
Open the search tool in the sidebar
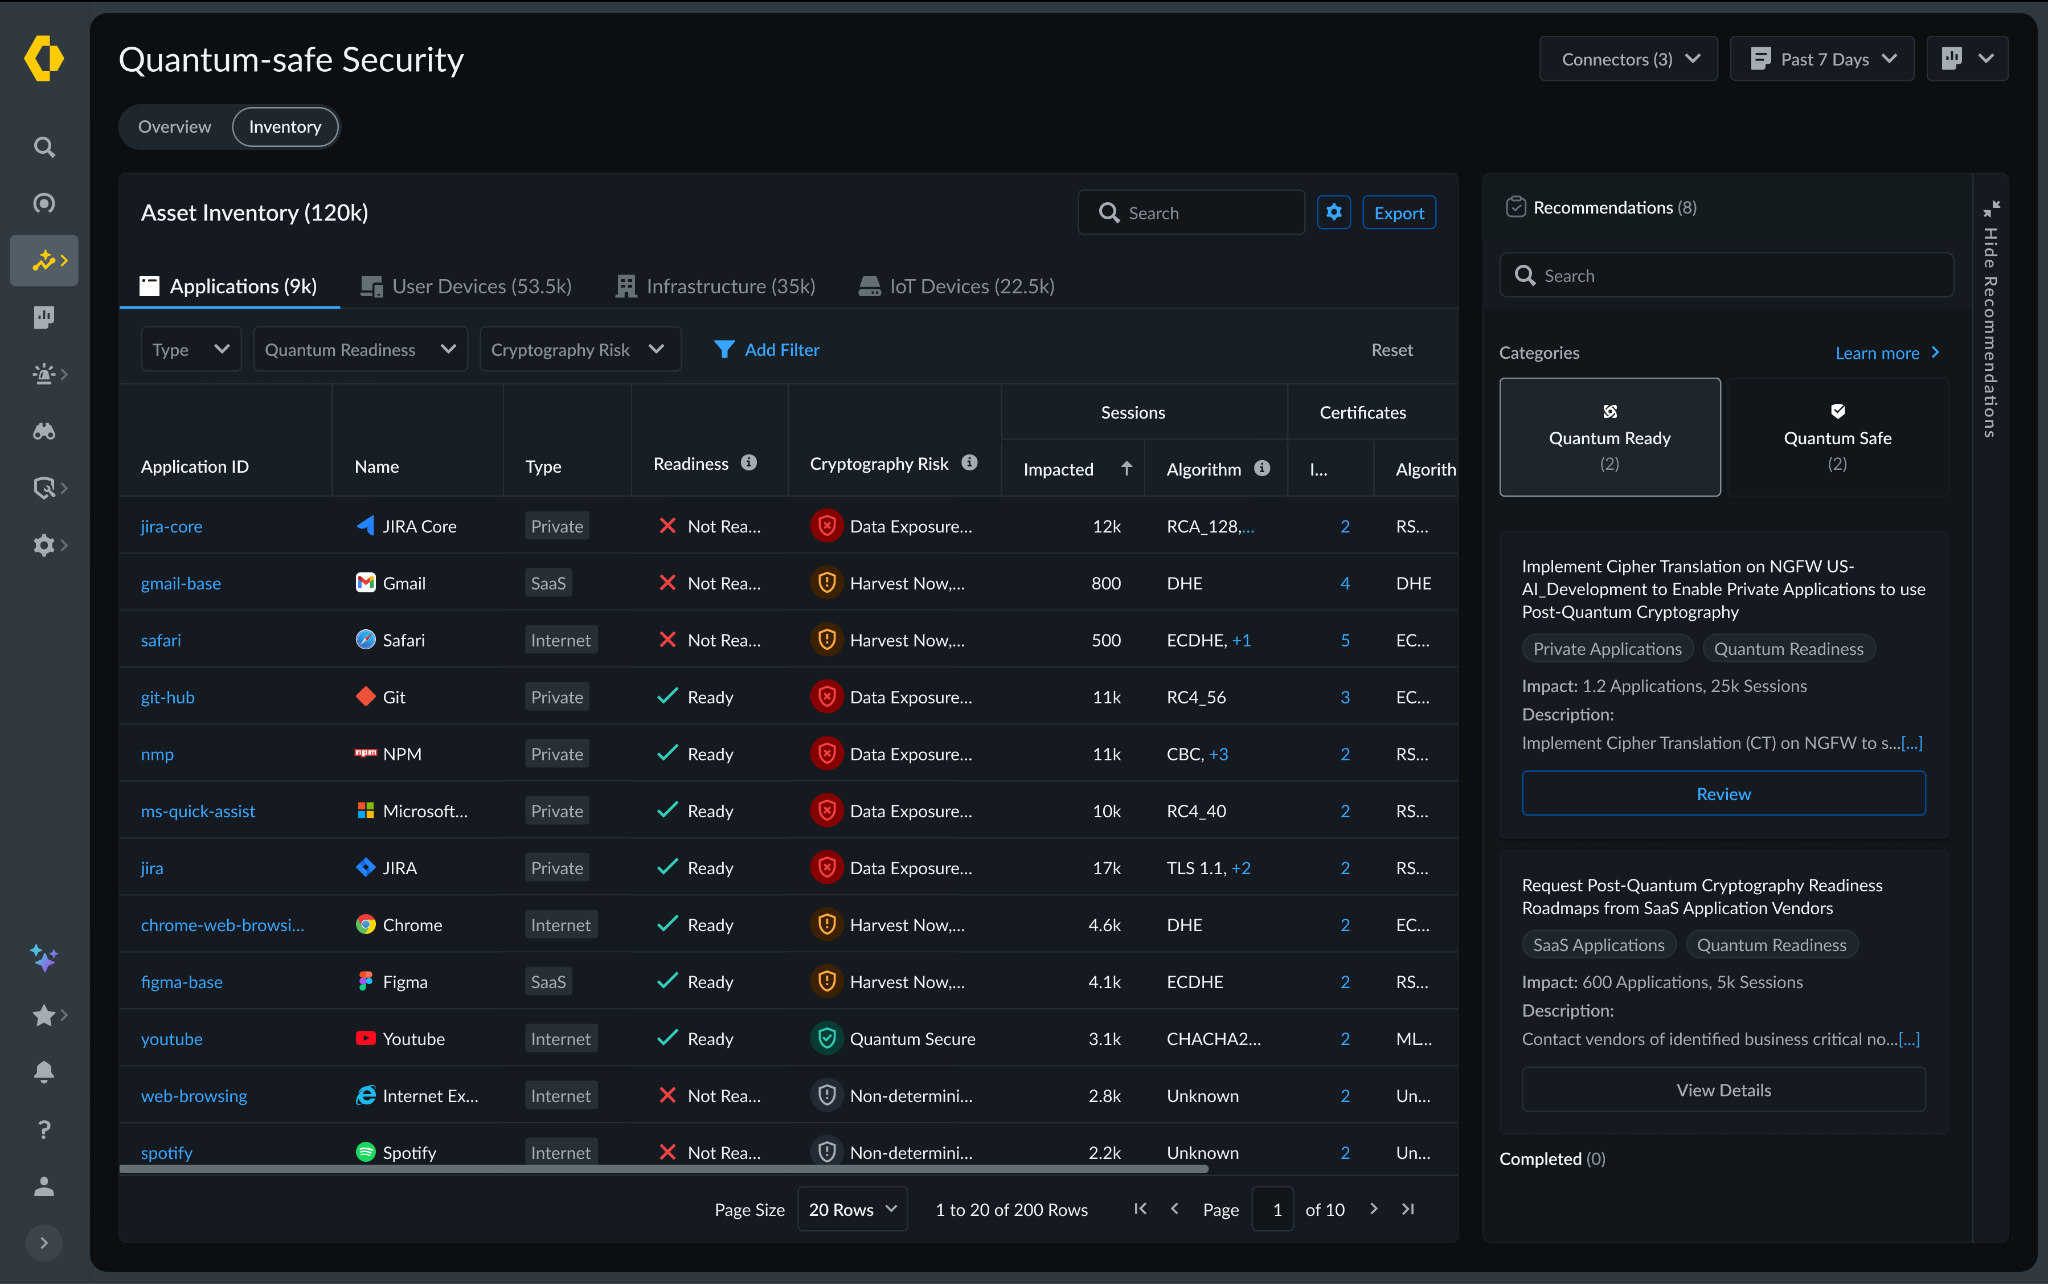44,146
